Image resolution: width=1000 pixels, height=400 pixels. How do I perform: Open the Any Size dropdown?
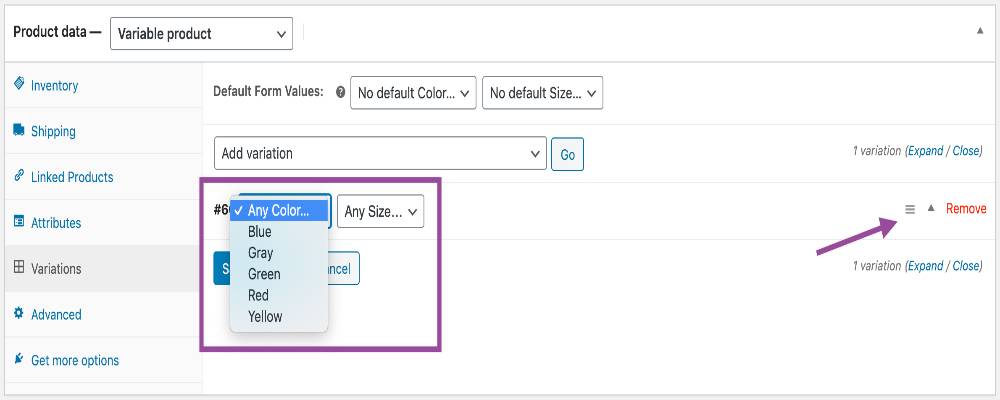(x=380, y=211)
